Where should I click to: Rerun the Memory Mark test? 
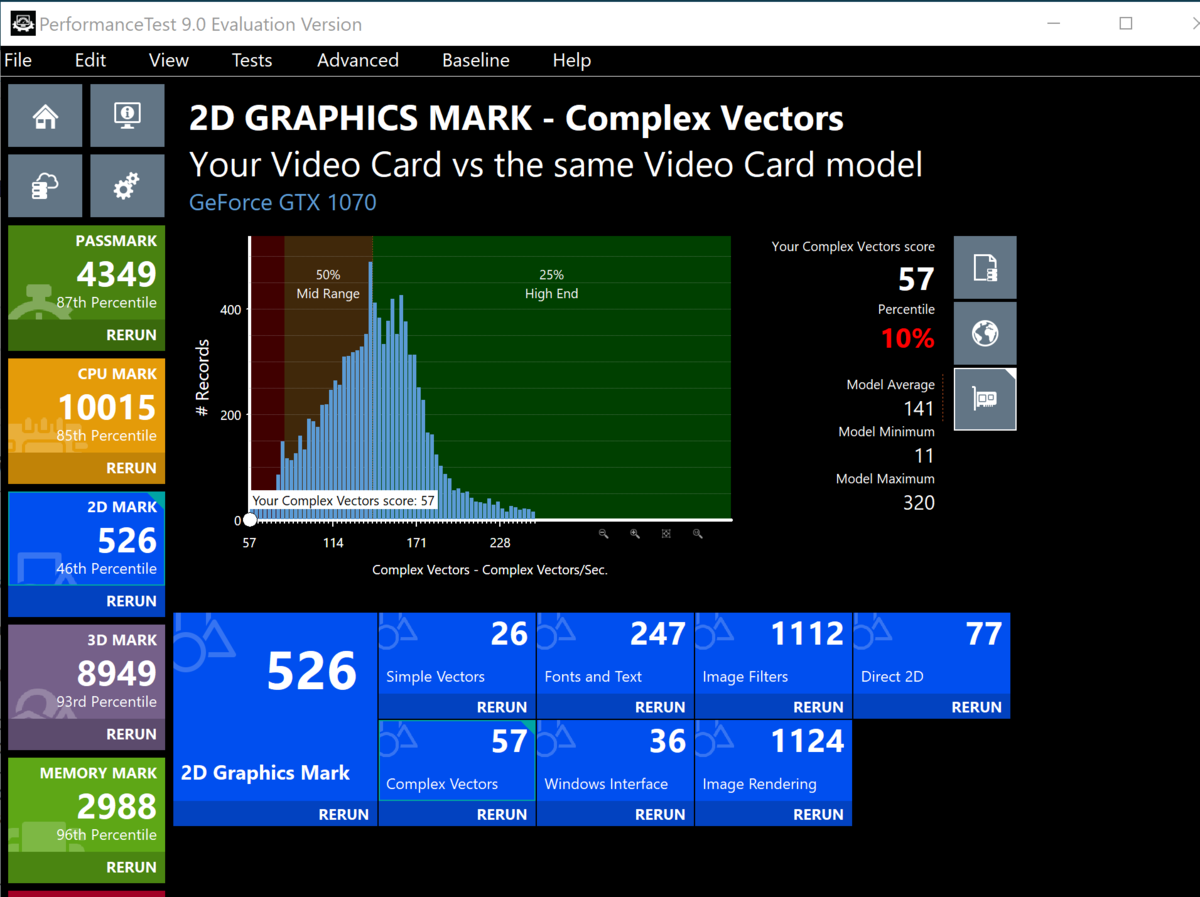pos(131,867)
